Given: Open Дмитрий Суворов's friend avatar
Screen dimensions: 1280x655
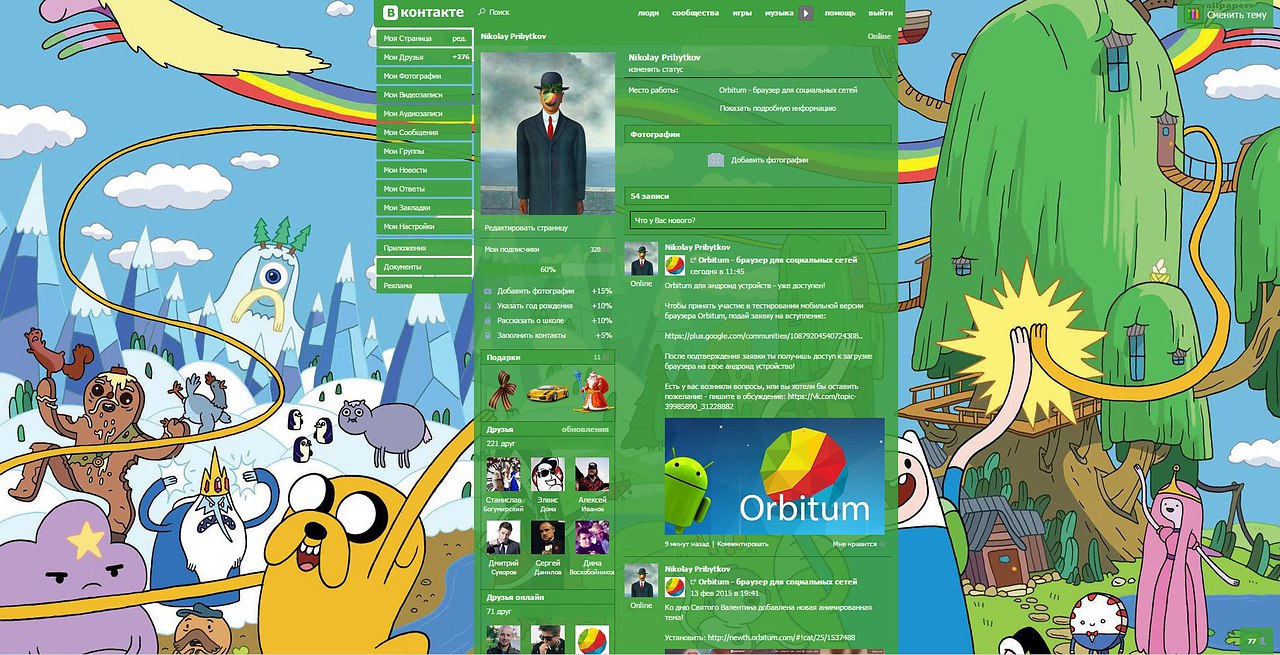Looking at the screenshot, I should 503,537.
